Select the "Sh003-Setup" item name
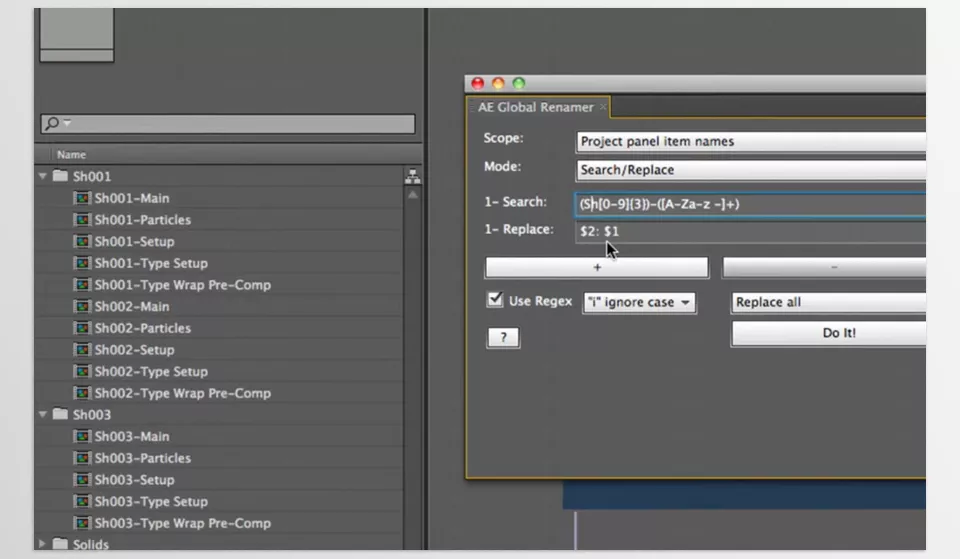The height and width of the screenshot is (559, 960). point(134,479)
